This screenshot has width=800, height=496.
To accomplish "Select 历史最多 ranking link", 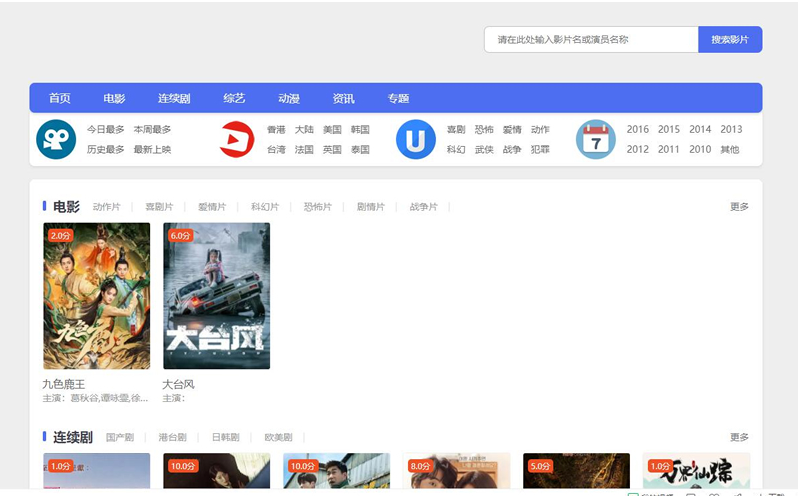I will [106, 150].
